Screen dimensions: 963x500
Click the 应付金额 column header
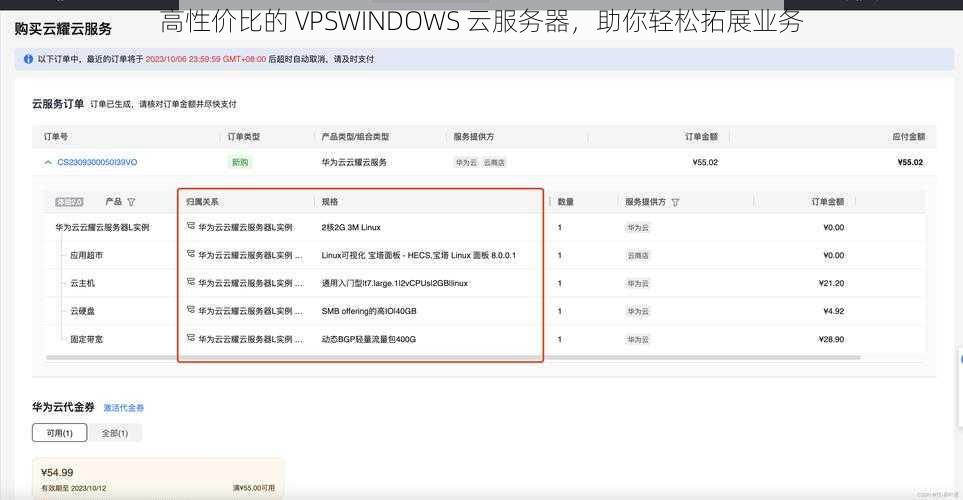coord(908,136)
